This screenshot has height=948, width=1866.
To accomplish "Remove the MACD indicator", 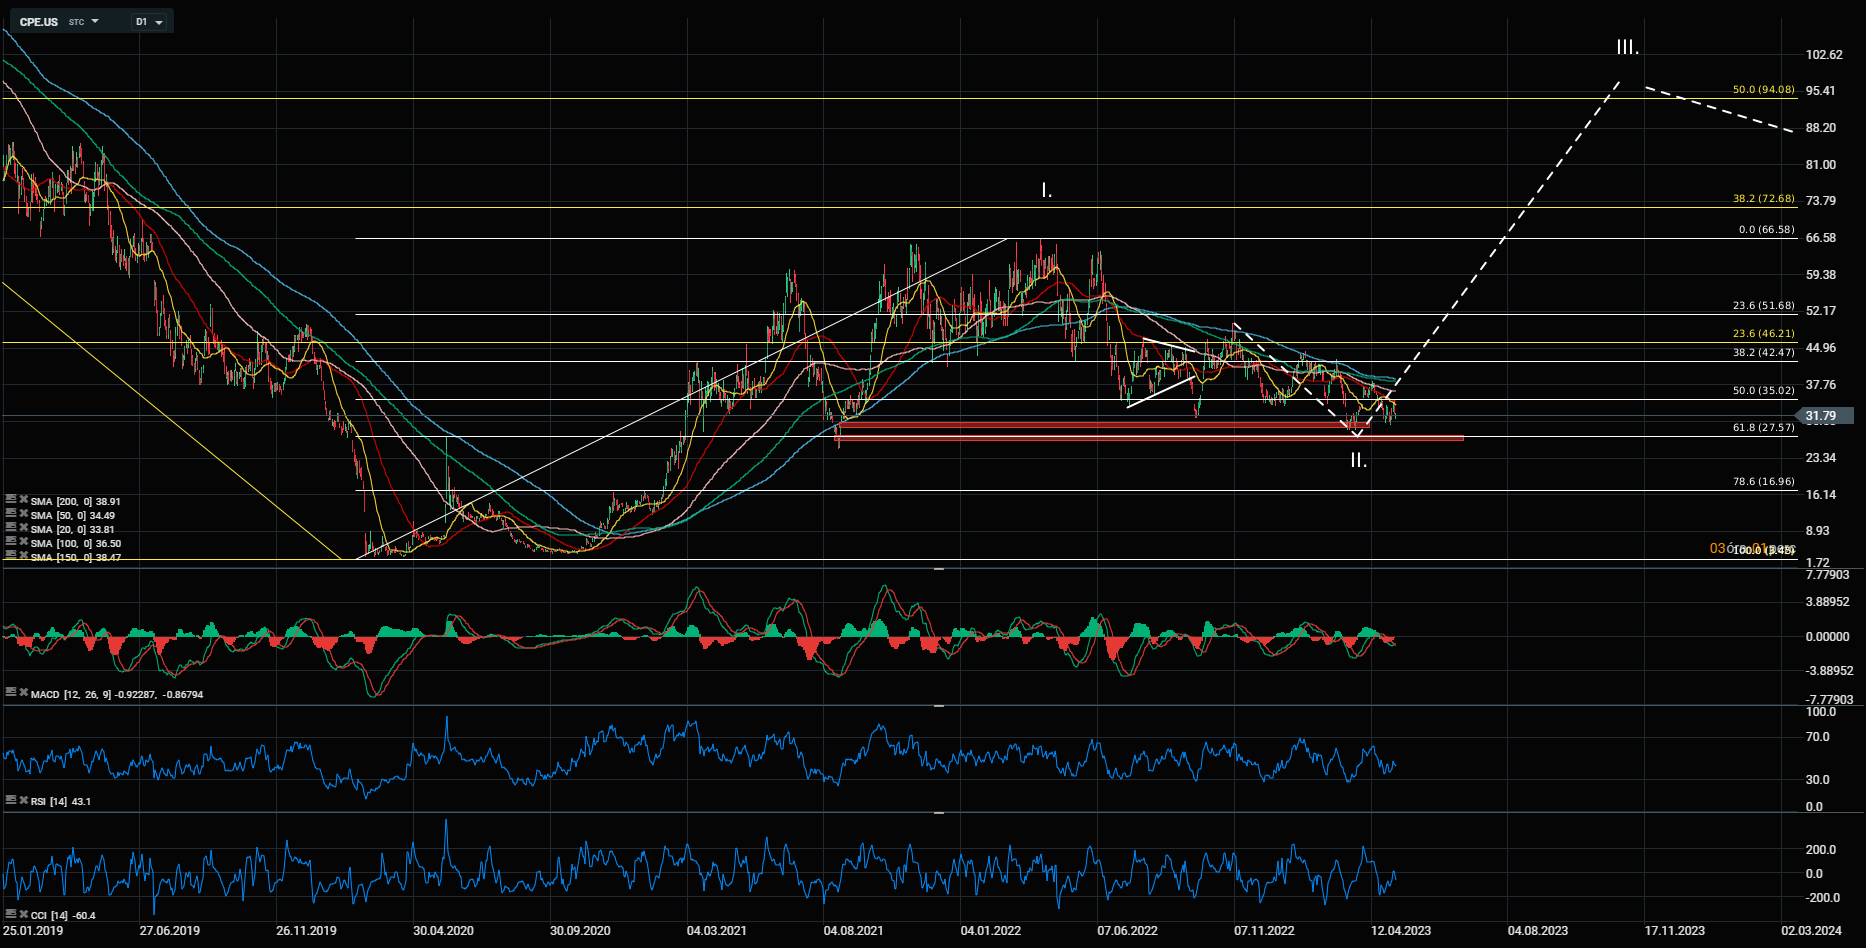I will click(x=23, y=692).
